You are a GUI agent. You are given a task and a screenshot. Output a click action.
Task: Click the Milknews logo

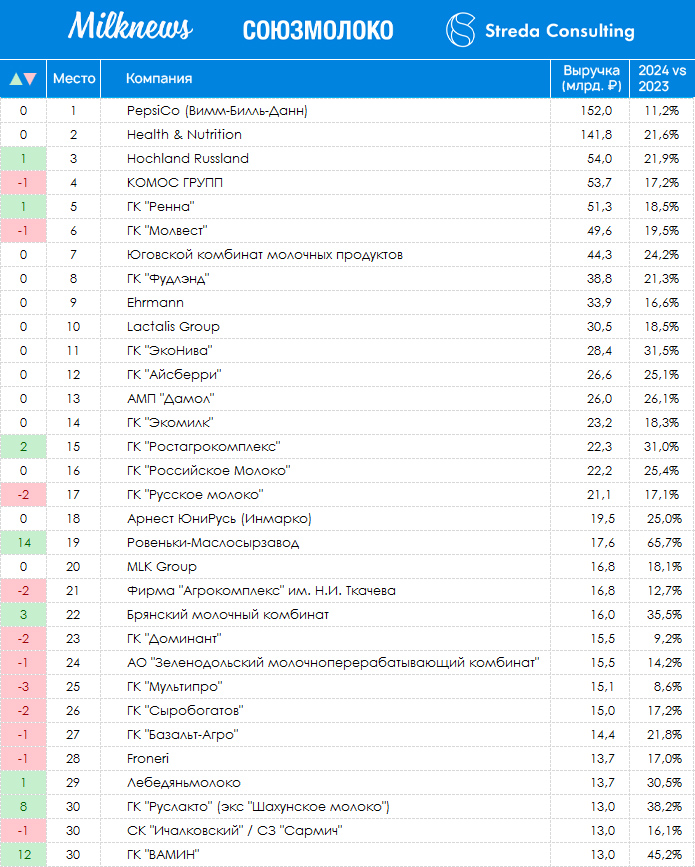[130, 26]
